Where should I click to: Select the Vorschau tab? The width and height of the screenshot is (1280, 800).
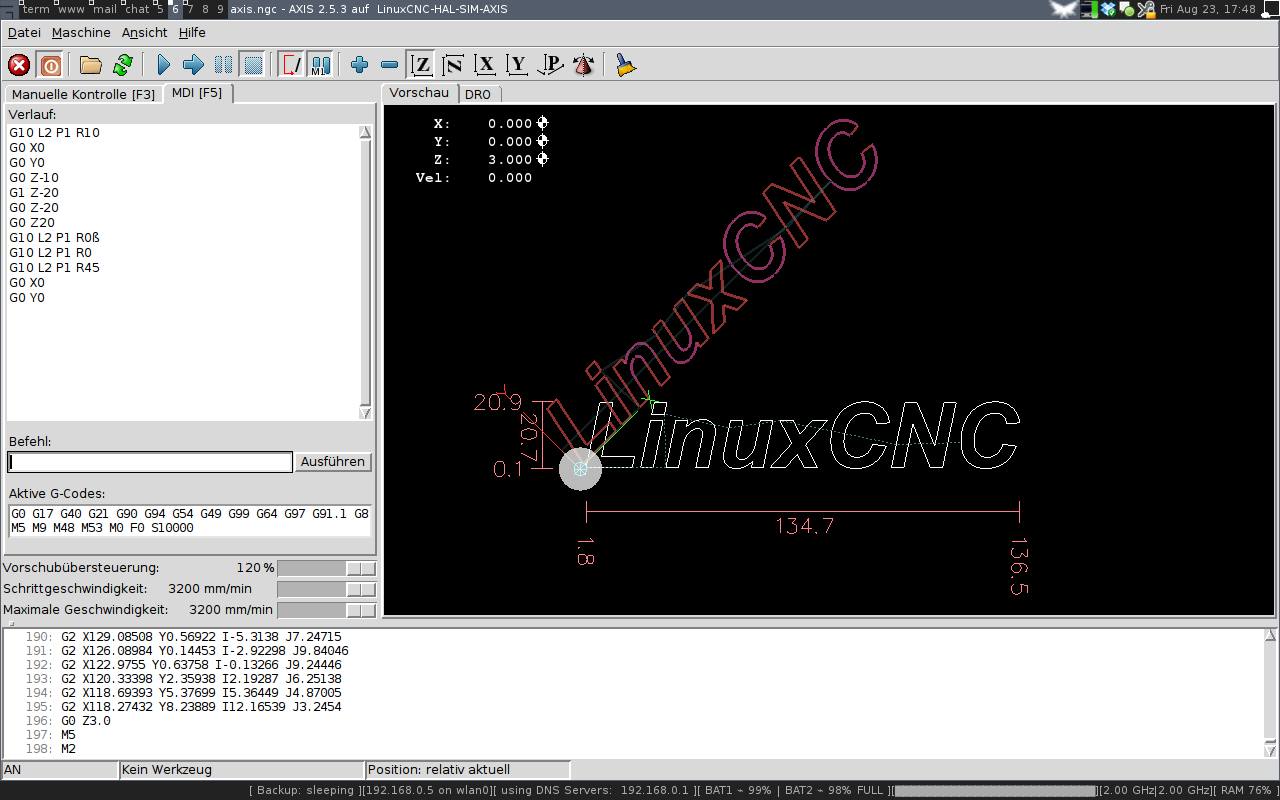419,92
